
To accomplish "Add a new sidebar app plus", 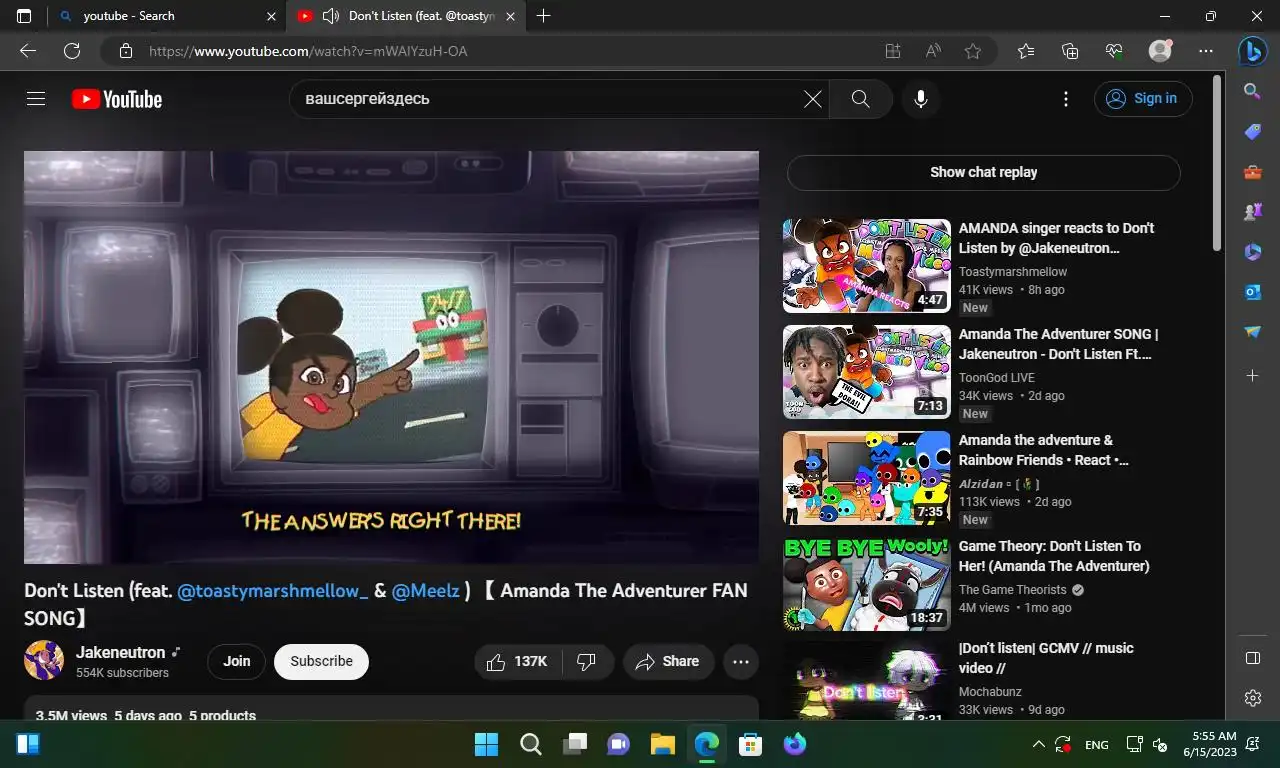I will pyautogui.click(x=1252, y=375).
